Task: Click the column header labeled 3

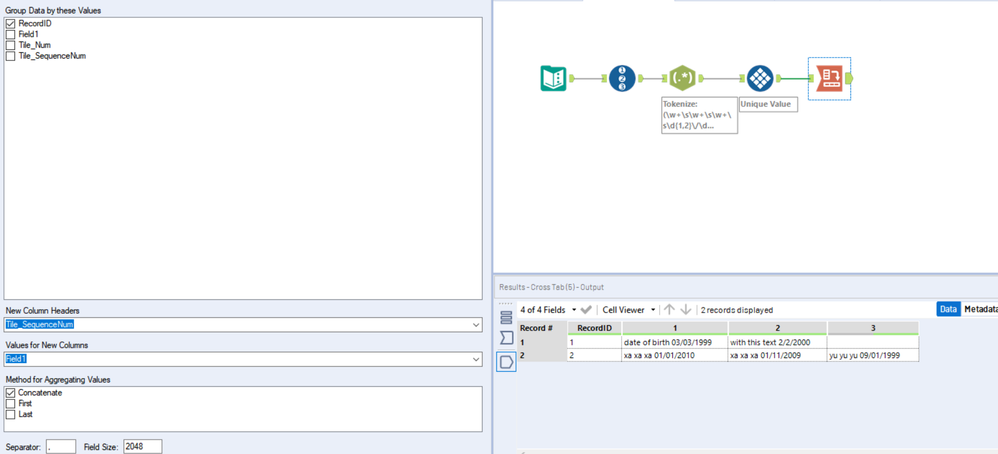Action: click(x=873, y=329)
